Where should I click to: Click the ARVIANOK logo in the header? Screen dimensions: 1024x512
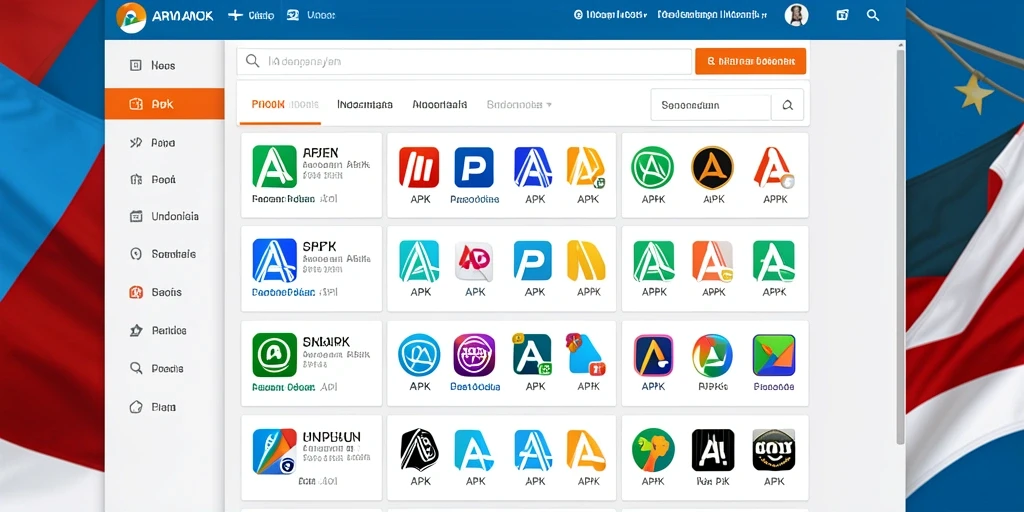(x=165, y=16)
